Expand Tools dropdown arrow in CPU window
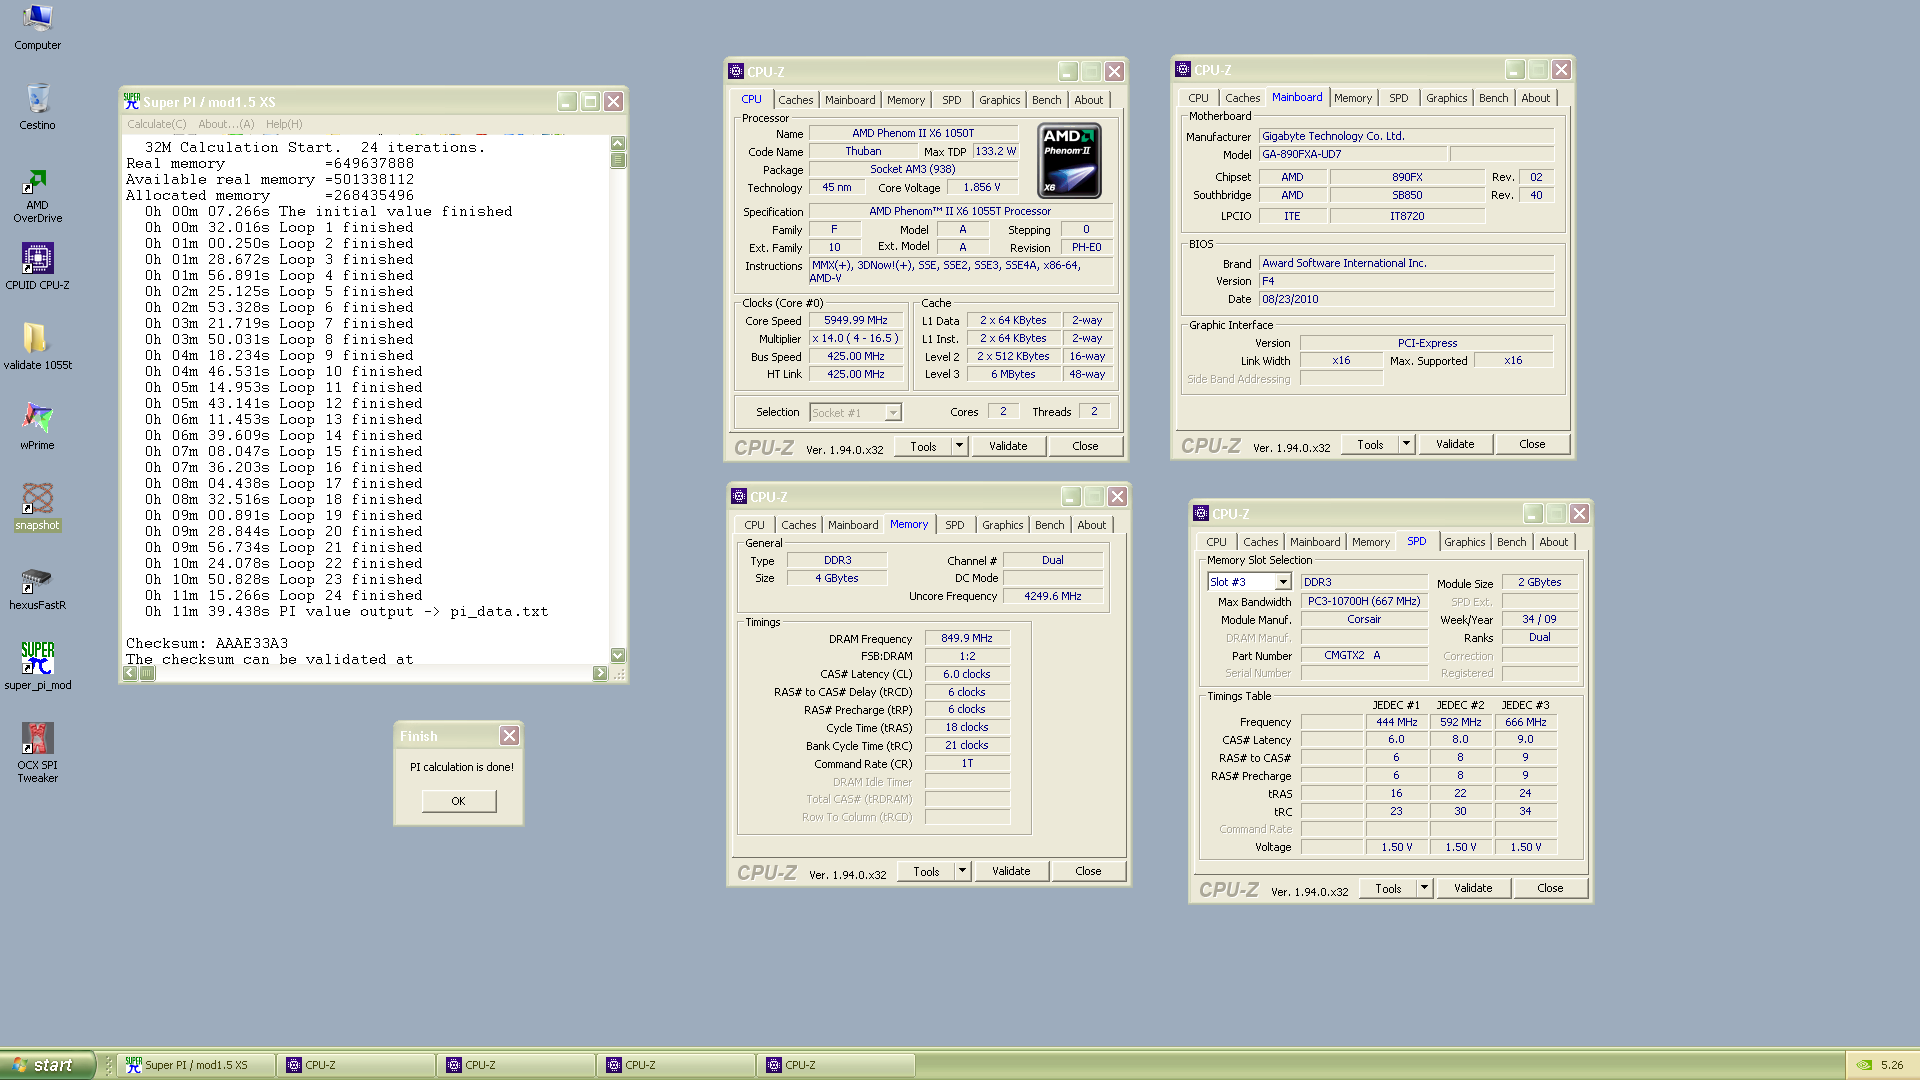This screenshot has width=1920, height=1080. point(959,446)
